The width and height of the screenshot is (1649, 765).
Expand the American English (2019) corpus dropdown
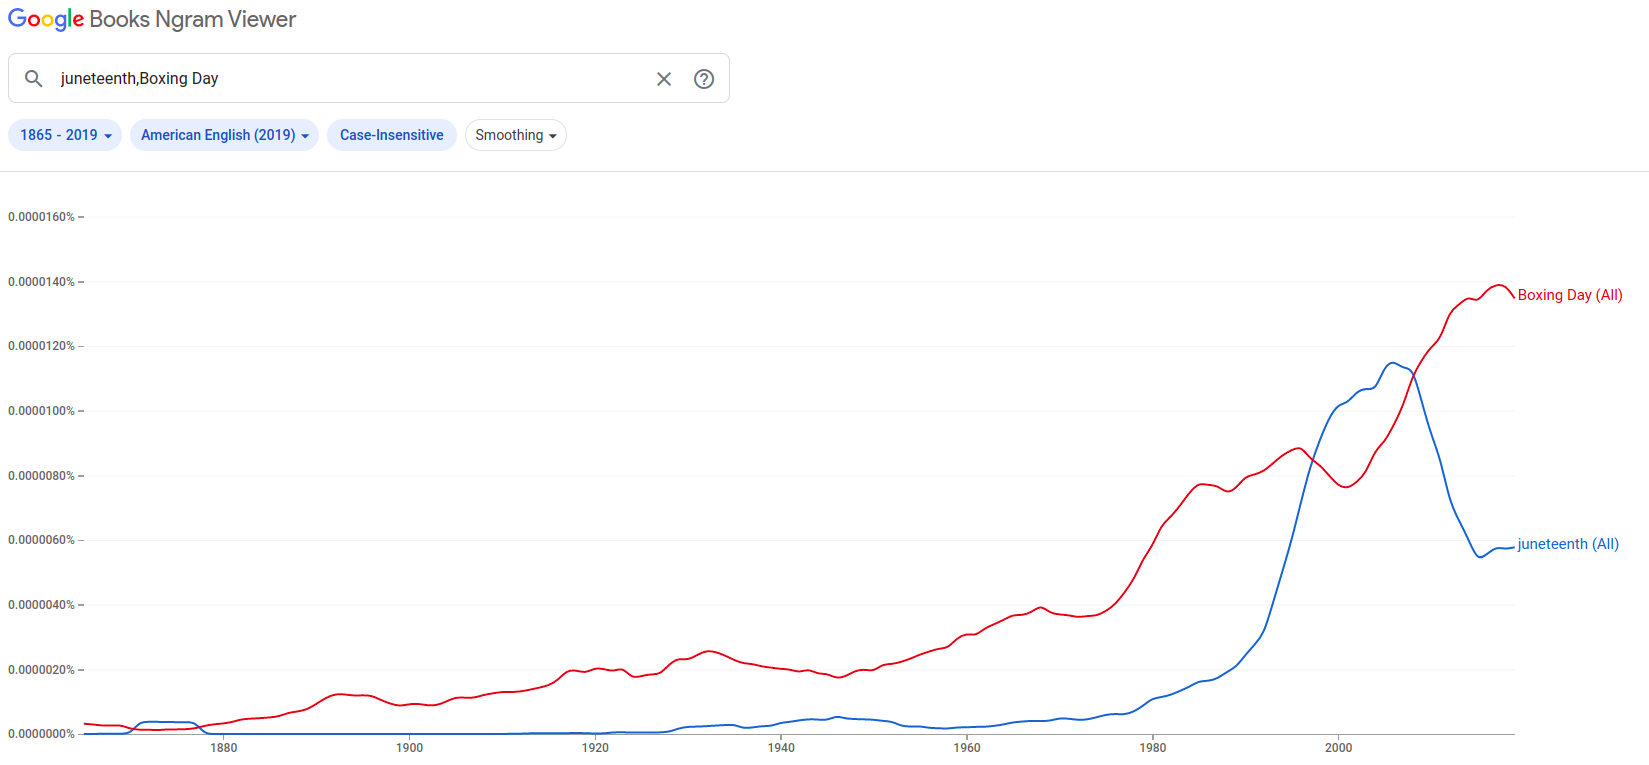coord(224,135)
